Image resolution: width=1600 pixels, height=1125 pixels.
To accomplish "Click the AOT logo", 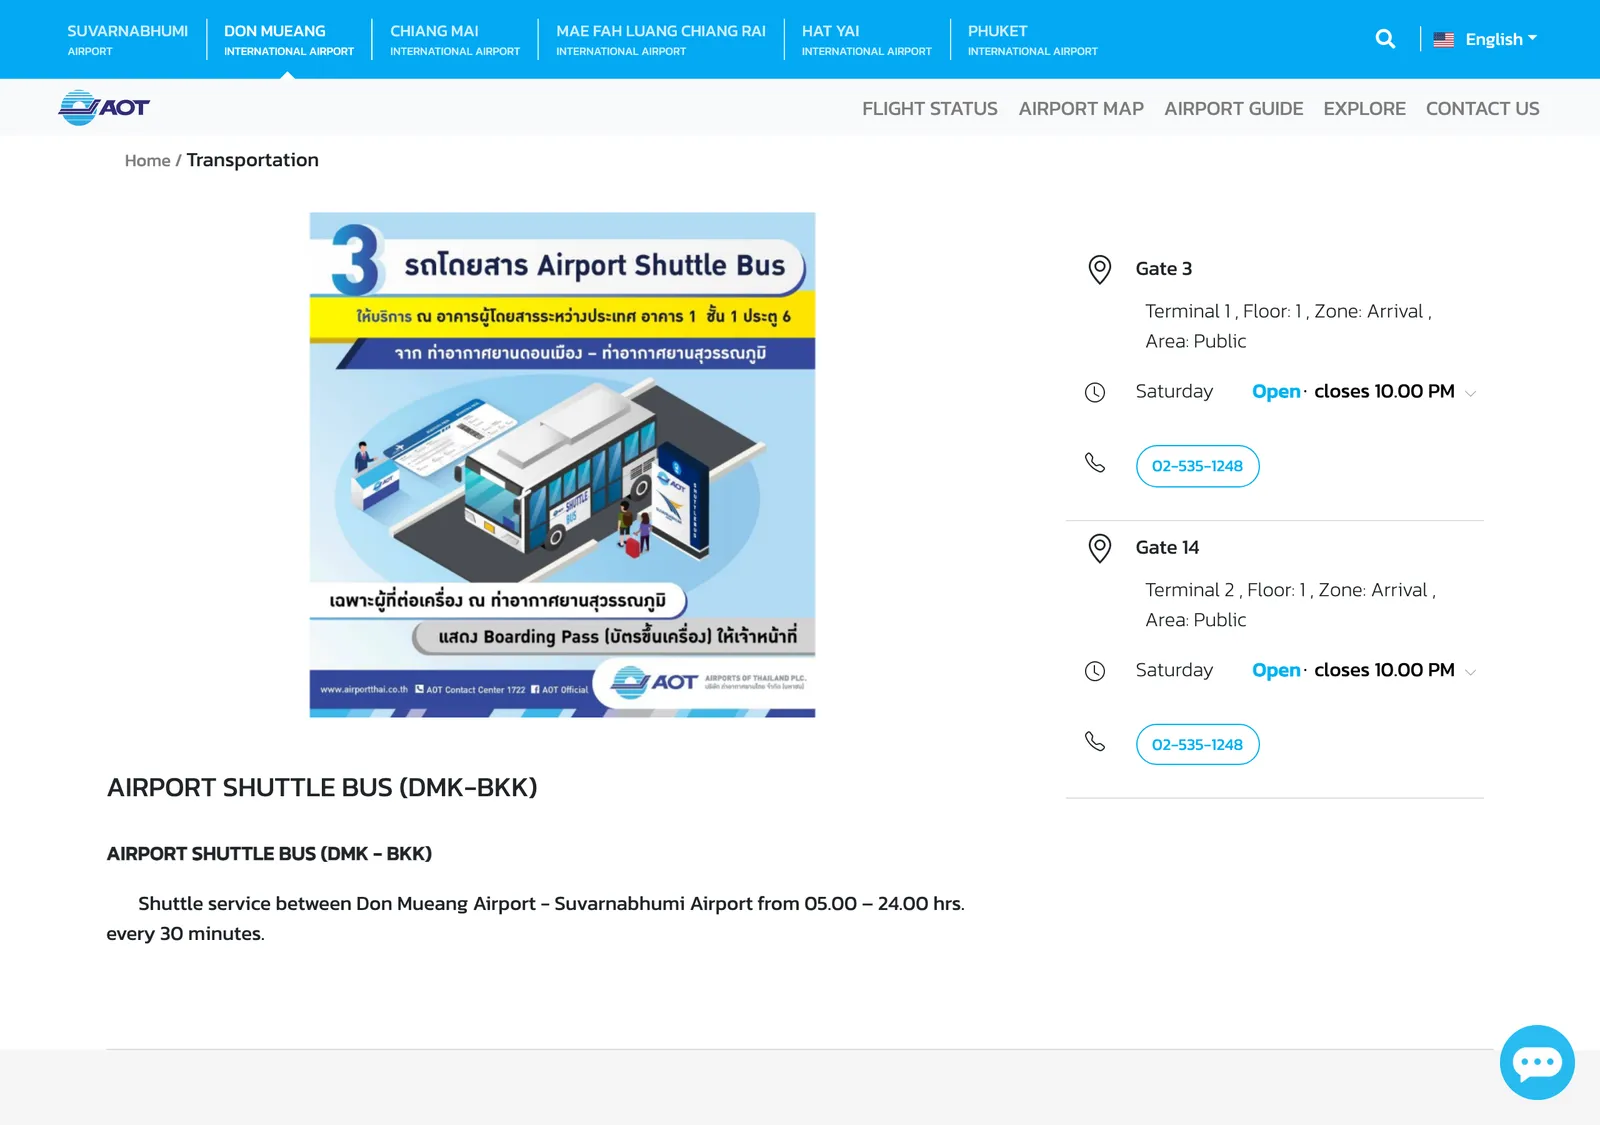I will [104, 107].
